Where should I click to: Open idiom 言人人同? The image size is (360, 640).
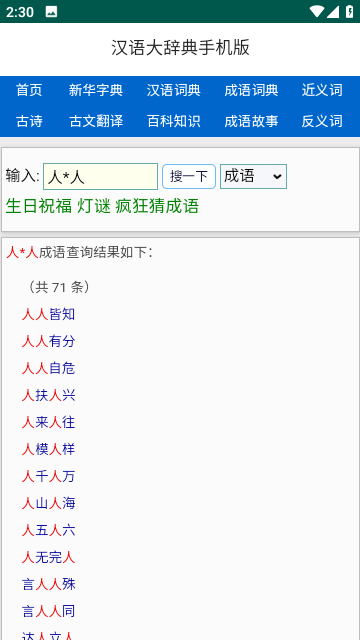click(x=49, y=611)
